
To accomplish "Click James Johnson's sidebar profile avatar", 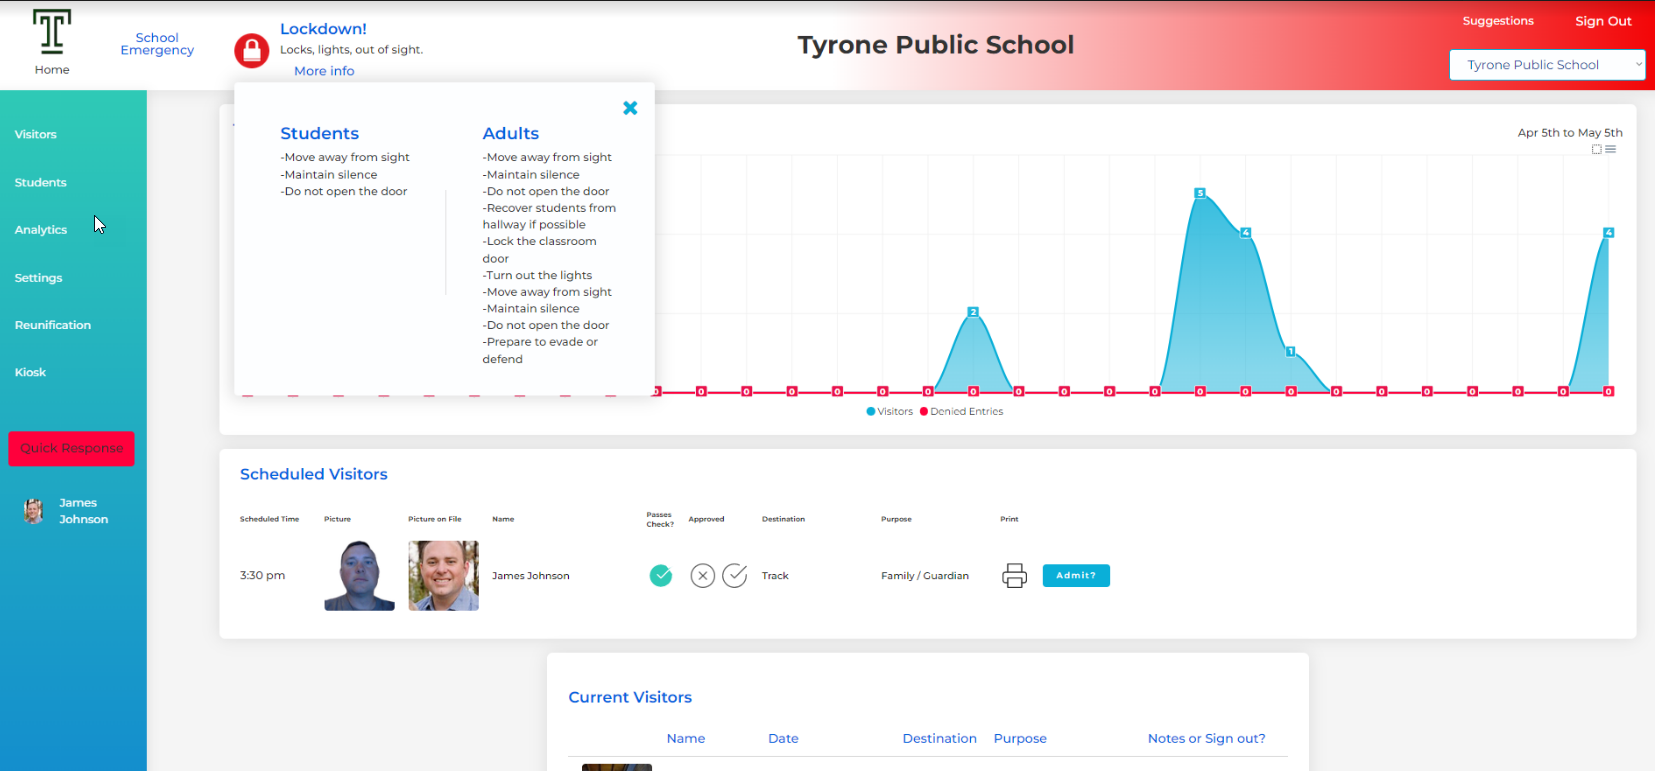I will (34, 511).
